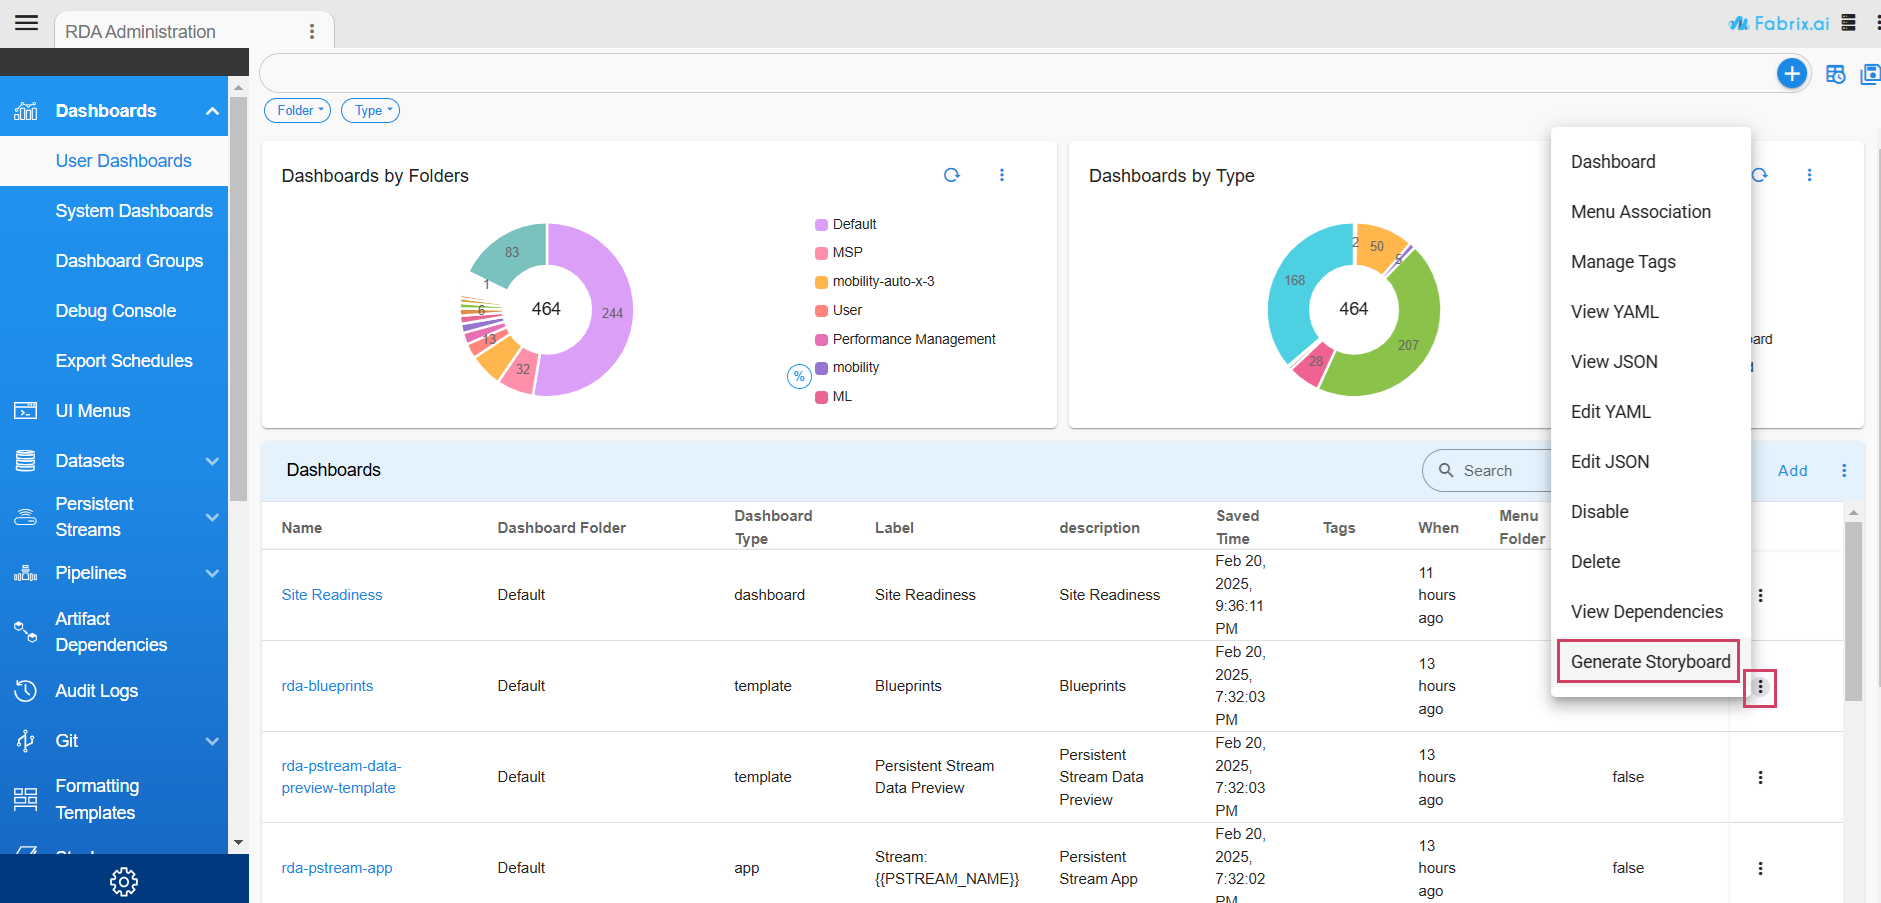Viewport: 1881px width, 903px height.
Task: Open Dashboards table options kebab menu
Action: (x=1844, y=471)
